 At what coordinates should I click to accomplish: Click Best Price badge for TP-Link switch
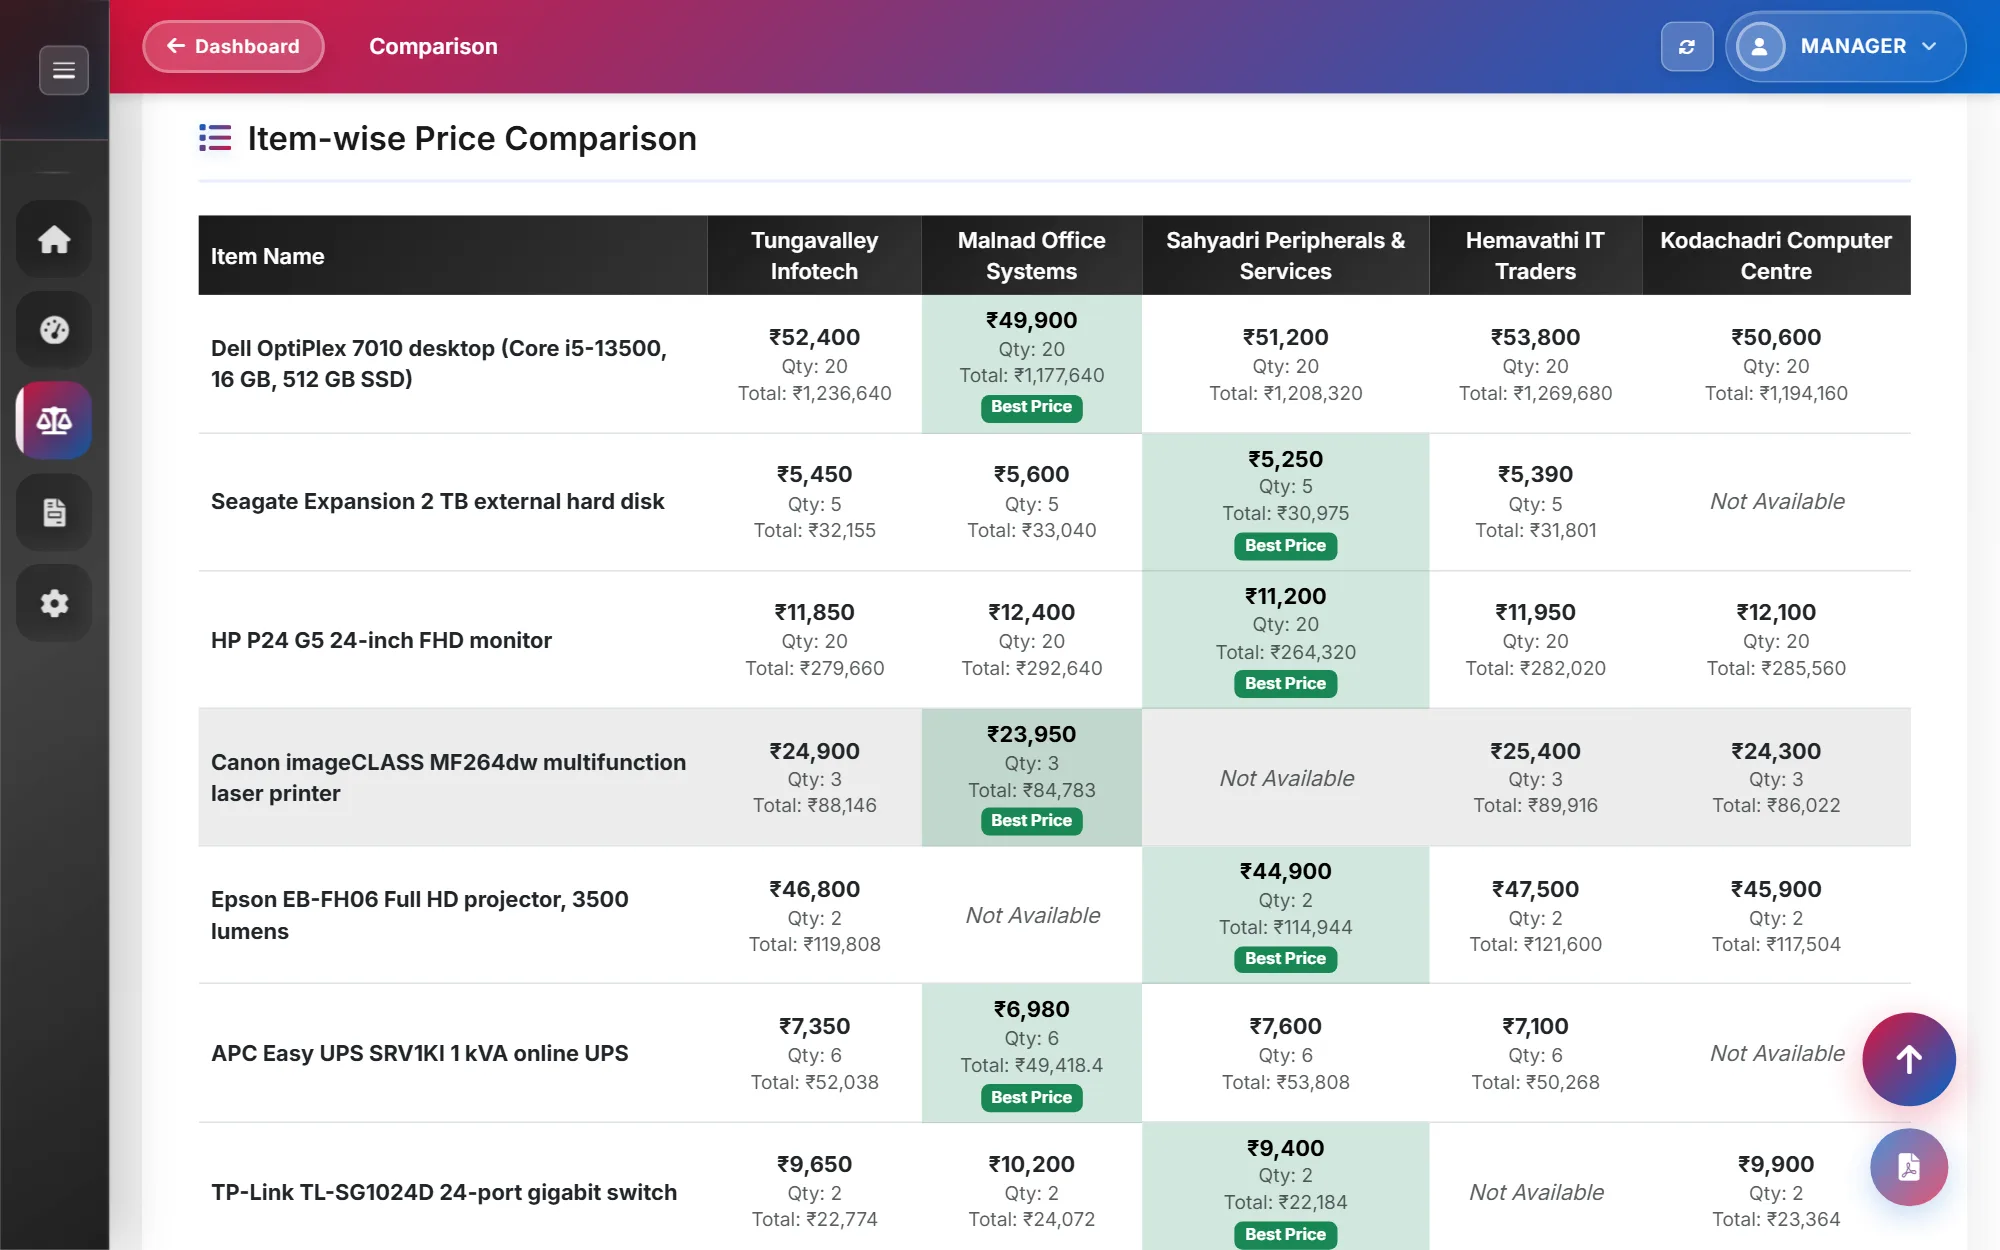click(x=1285, y=1235)
